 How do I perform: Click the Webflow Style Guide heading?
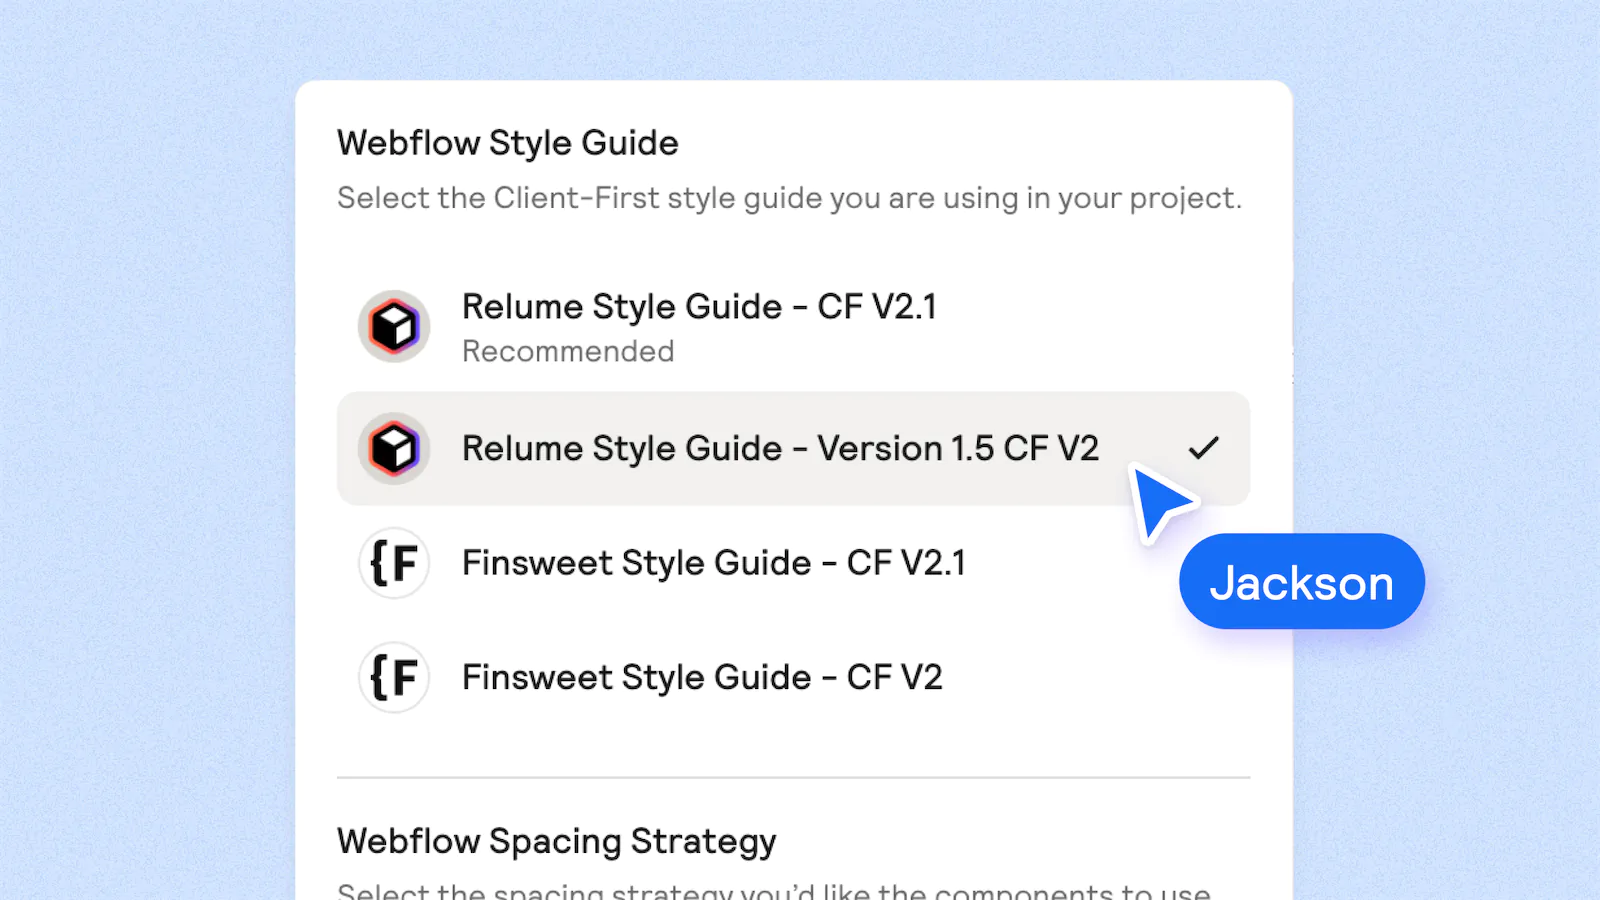(x=507, y=143)
